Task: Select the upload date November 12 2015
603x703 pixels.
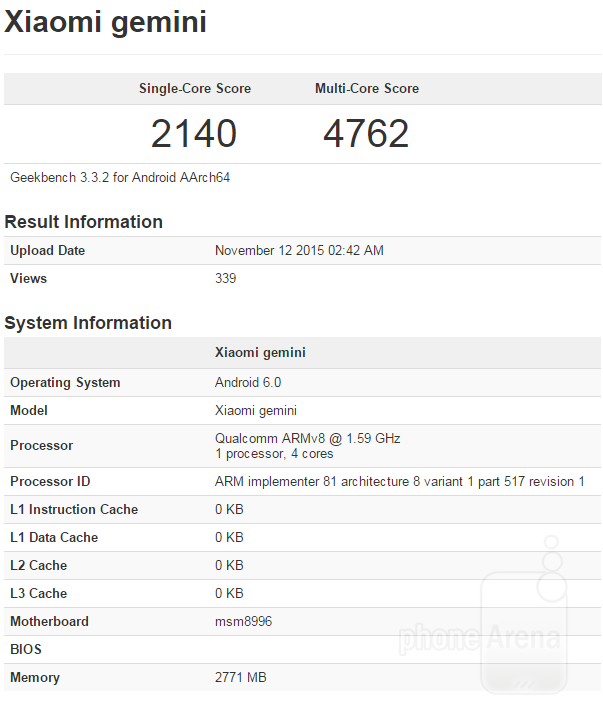Action: tap(299, 251)
